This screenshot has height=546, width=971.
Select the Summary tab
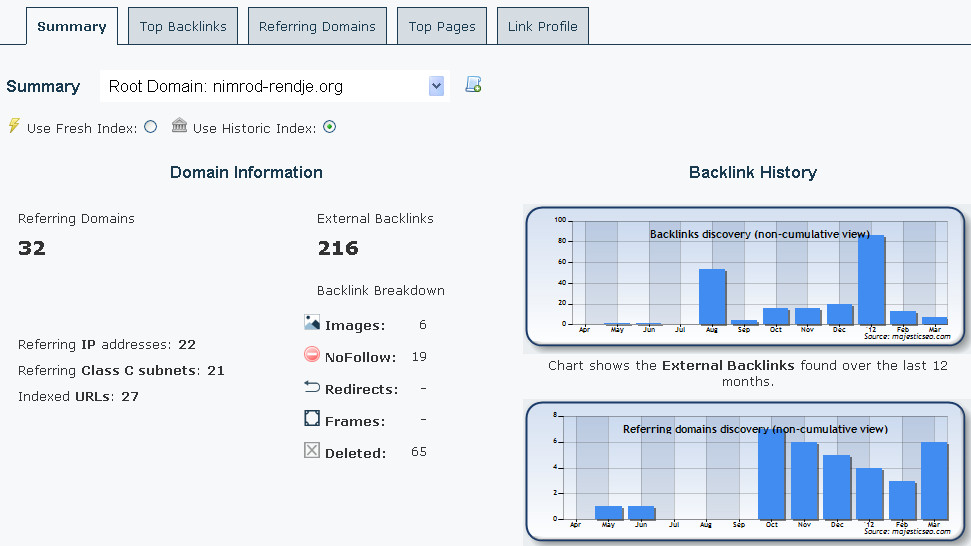tap(71, 27)
